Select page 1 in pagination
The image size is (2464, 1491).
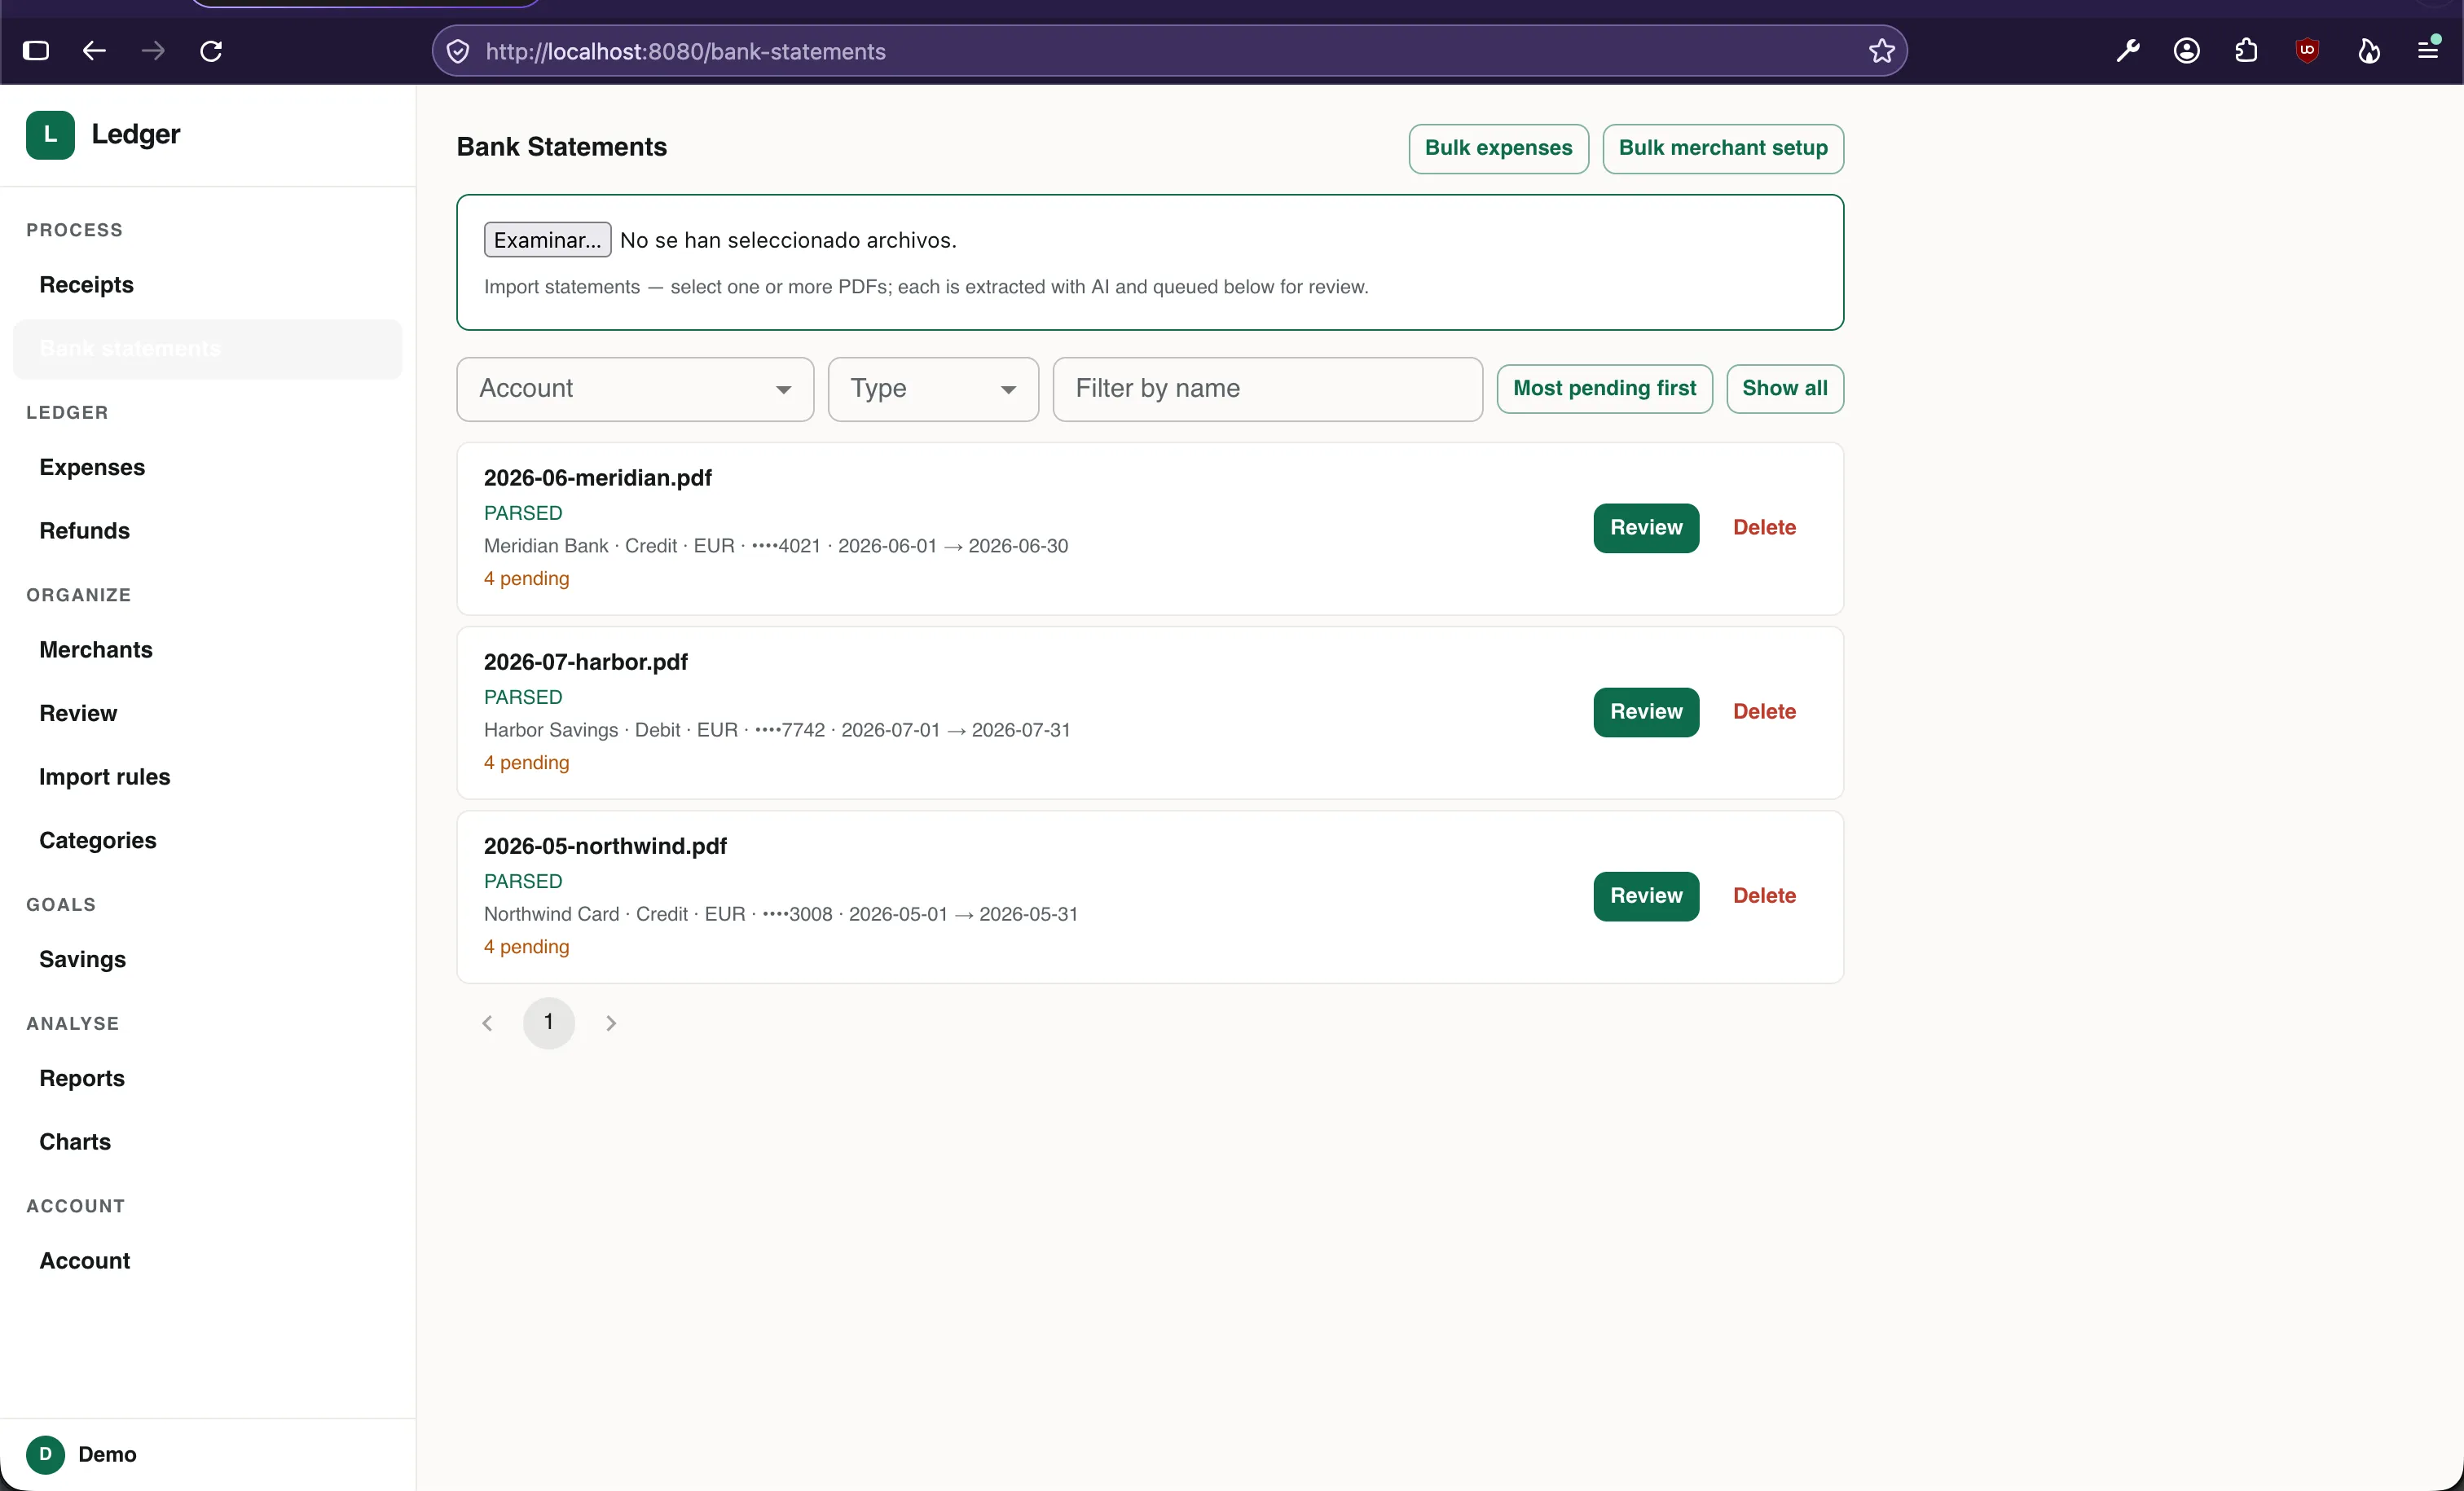pyautogui.click(x=548, y=1023)
